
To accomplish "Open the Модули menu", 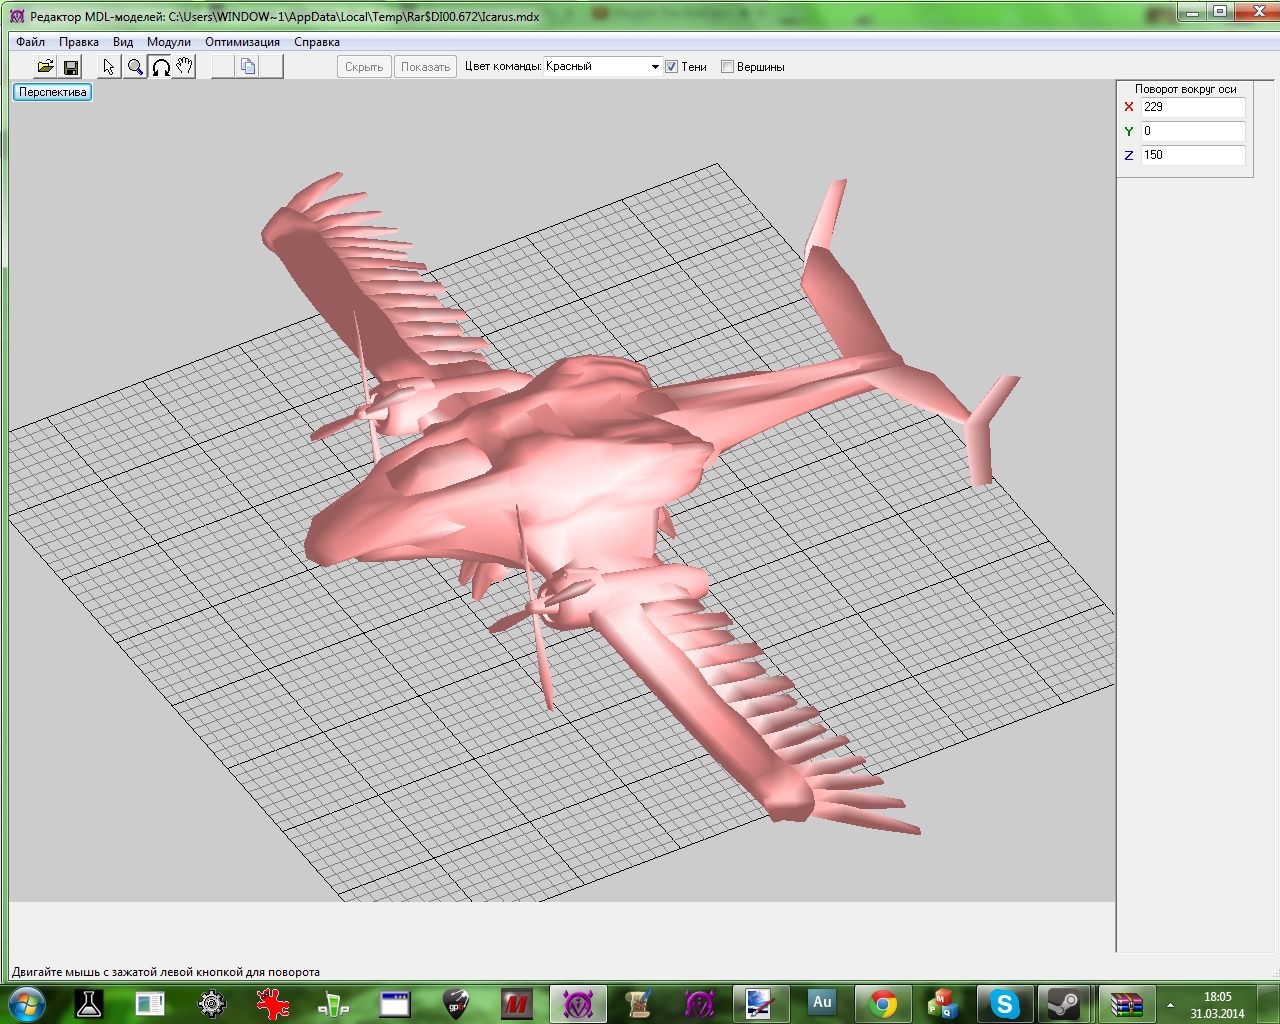I will coord(168,42).
